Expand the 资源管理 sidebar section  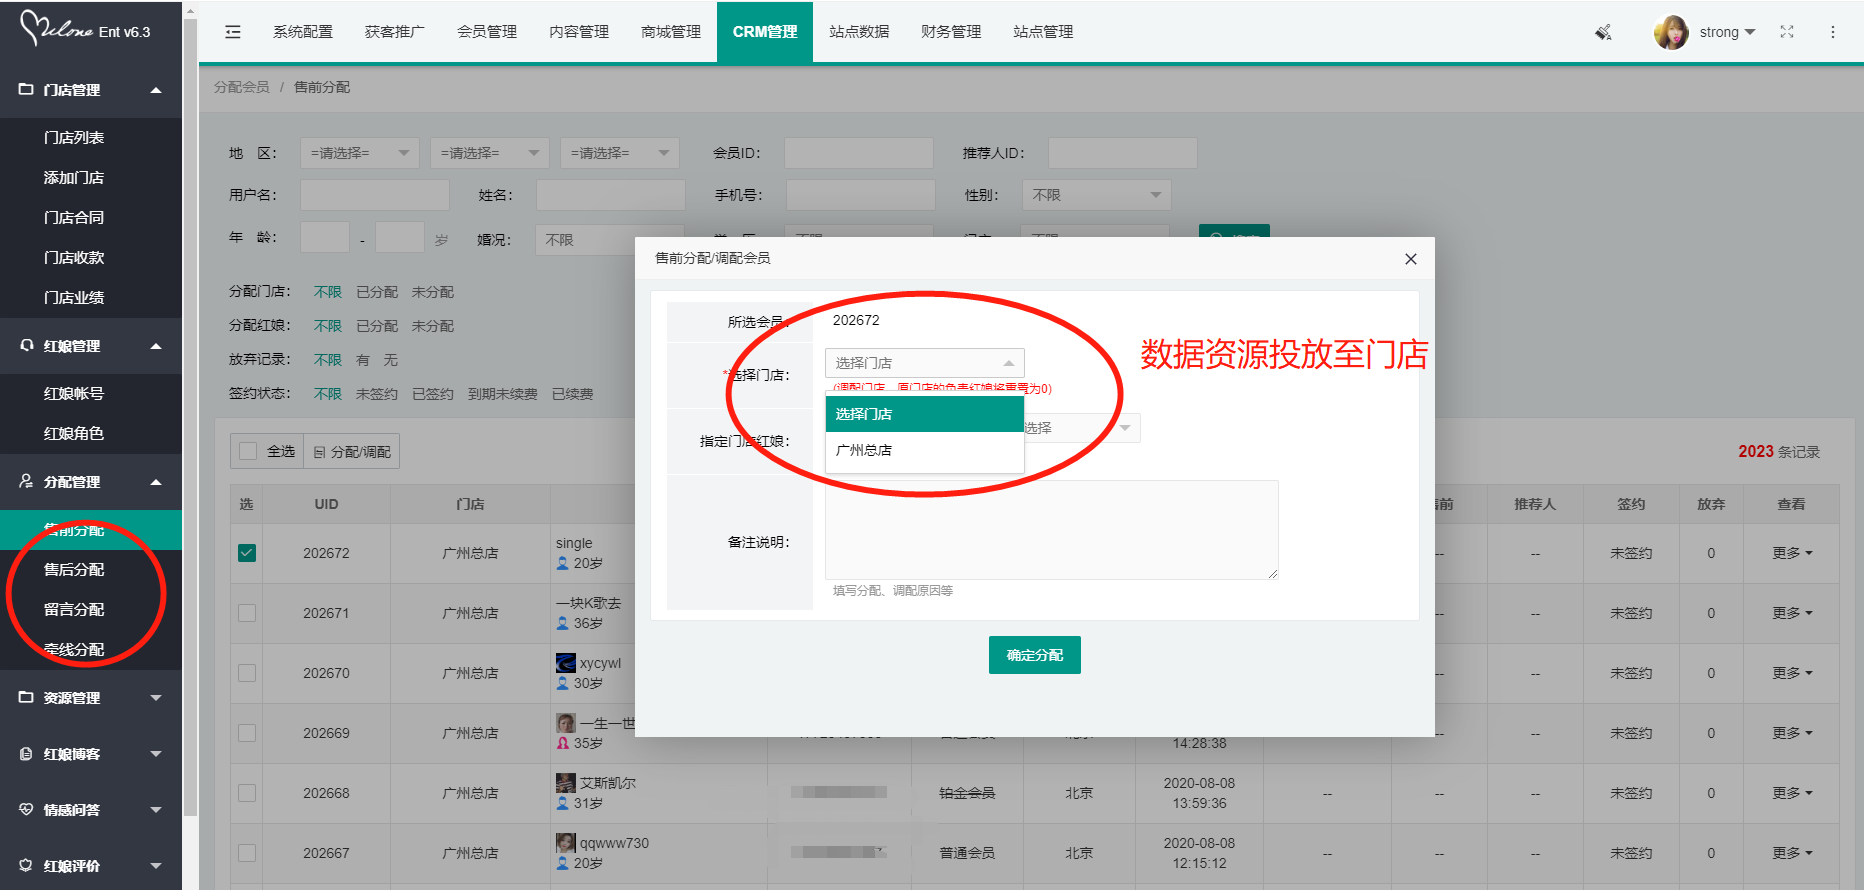click(x=91, y=698)
